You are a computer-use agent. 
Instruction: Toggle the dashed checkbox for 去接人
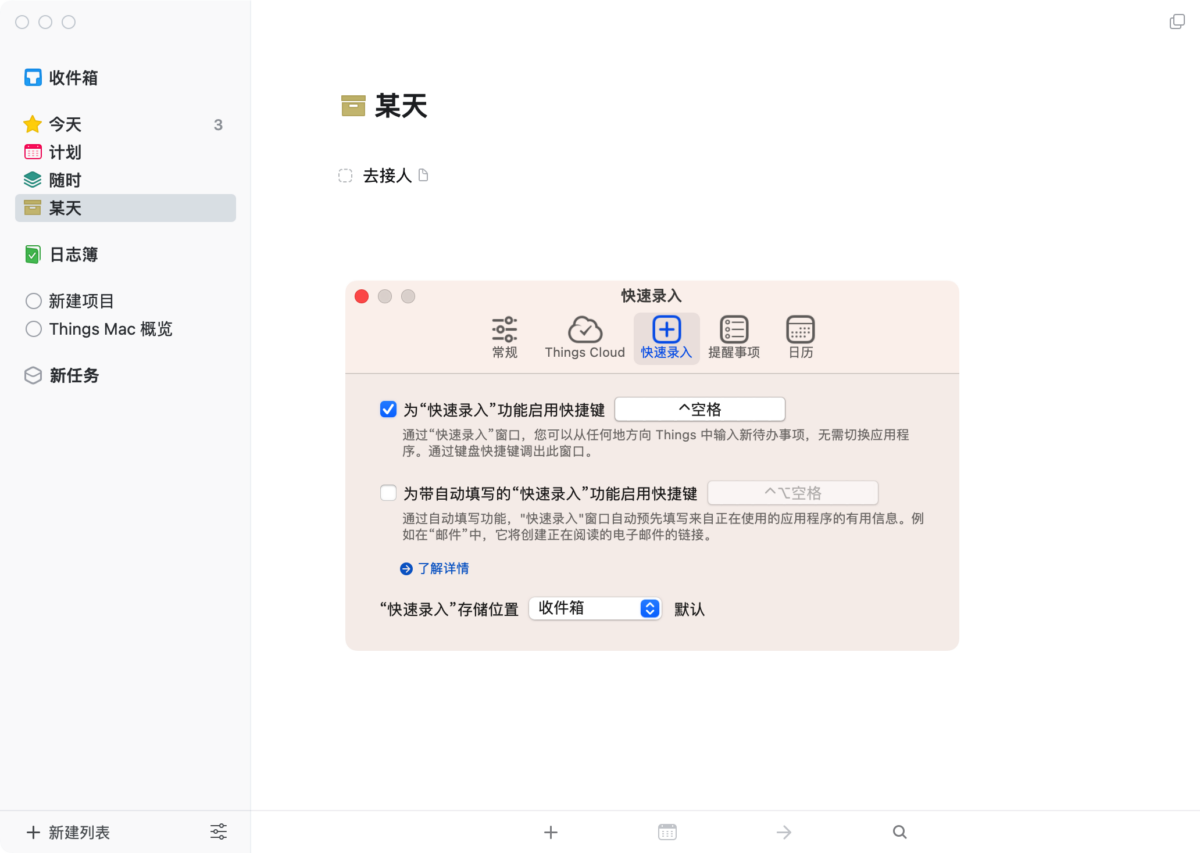[345, 176]
